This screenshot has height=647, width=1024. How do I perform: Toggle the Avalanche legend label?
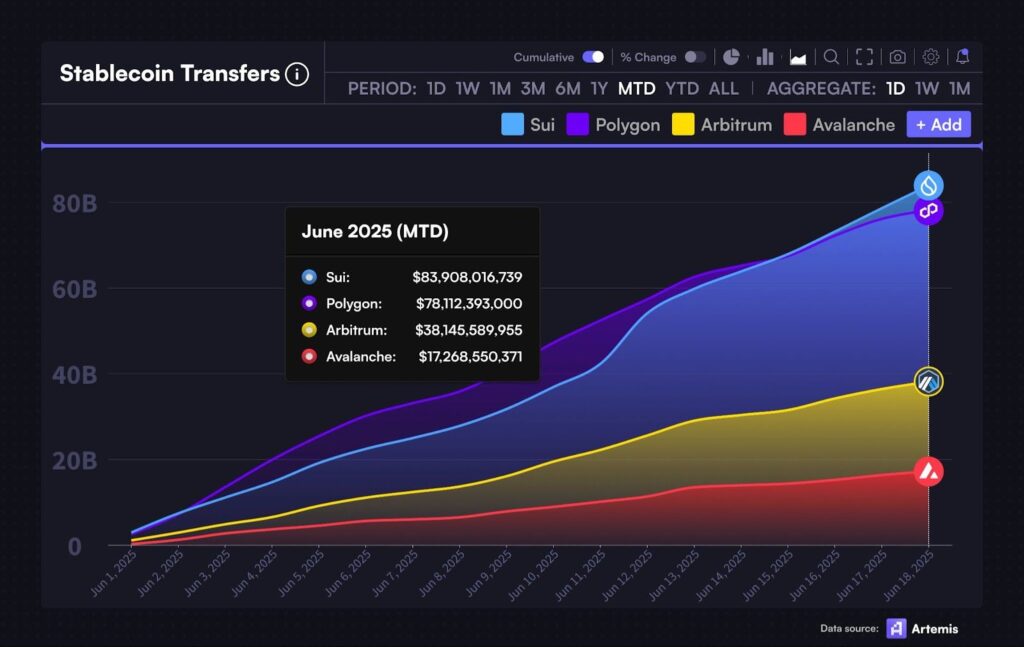coord(854,125)
